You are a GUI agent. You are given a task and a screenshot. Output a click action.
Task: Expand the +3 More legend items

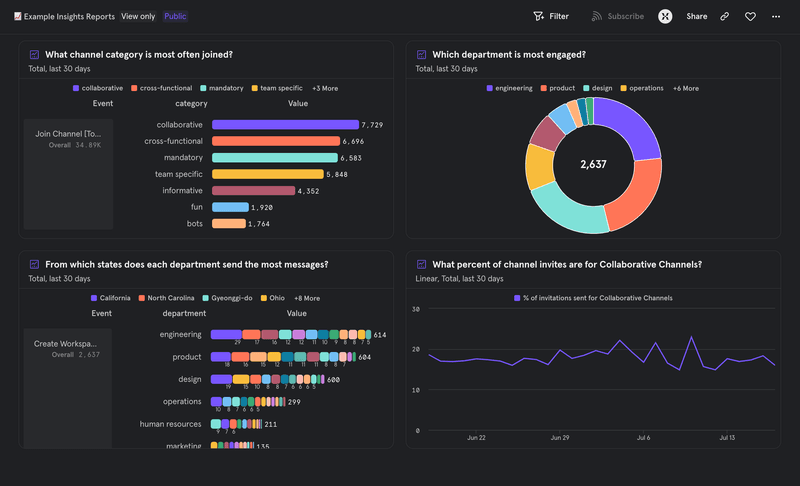(x=325, y=88)
